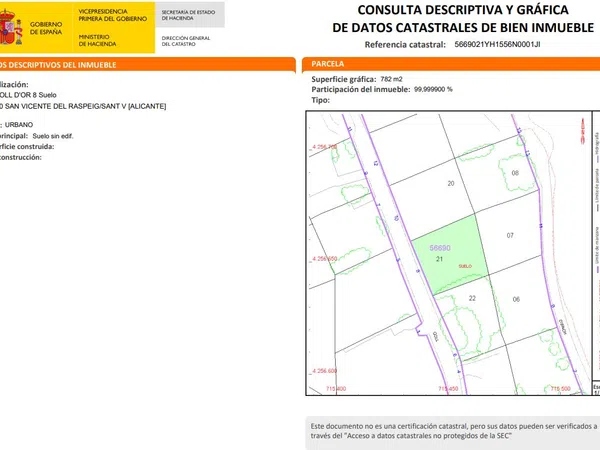Click parcel 06 on the map

coord(516,299)
